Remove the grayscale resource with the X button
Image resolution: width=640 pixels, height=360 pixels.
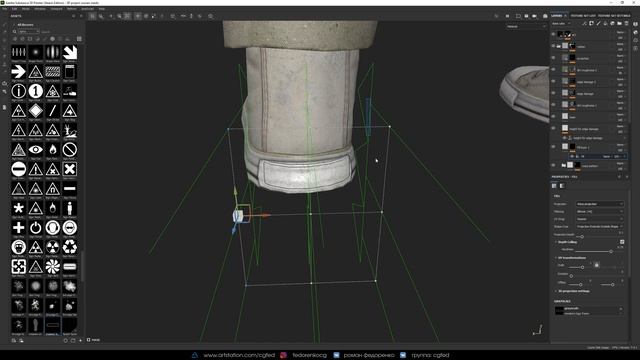point(621,309)
